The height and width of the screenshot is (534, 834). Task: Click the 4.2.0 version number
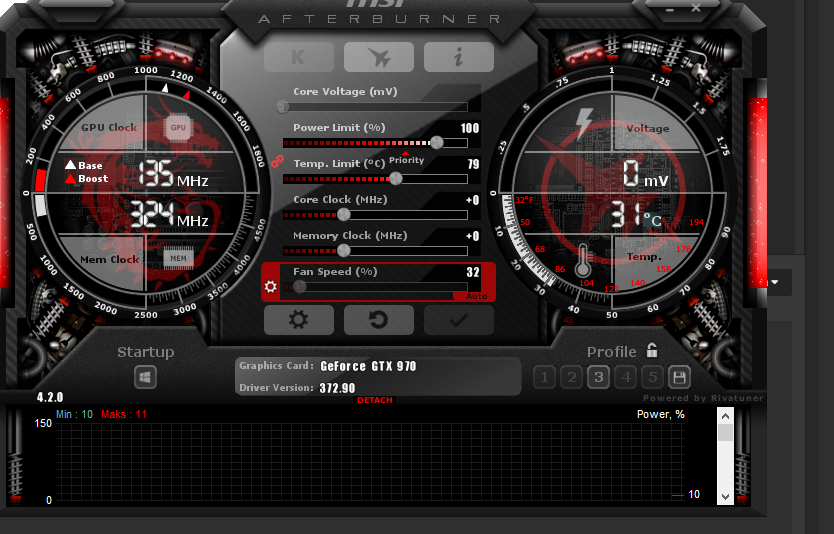point(50,397)
